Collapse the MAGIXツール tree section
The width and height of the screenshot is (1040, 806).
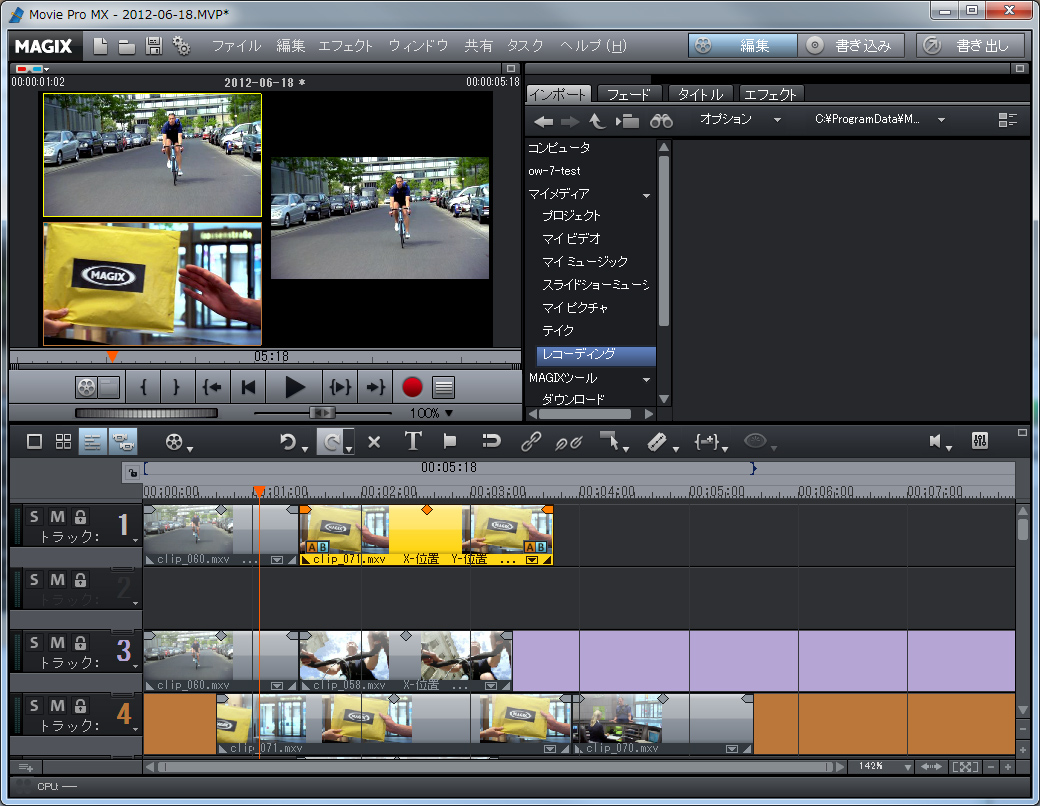coord(646,379)
